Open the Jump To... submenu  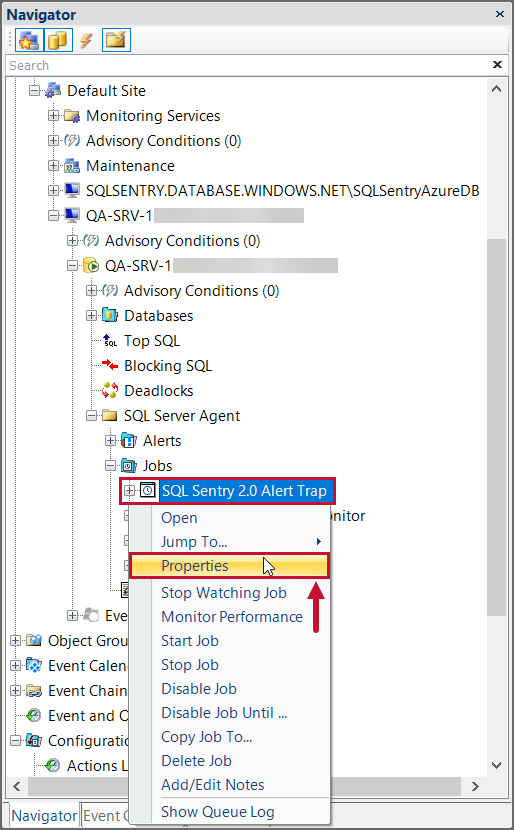click(x=229, y=542)
